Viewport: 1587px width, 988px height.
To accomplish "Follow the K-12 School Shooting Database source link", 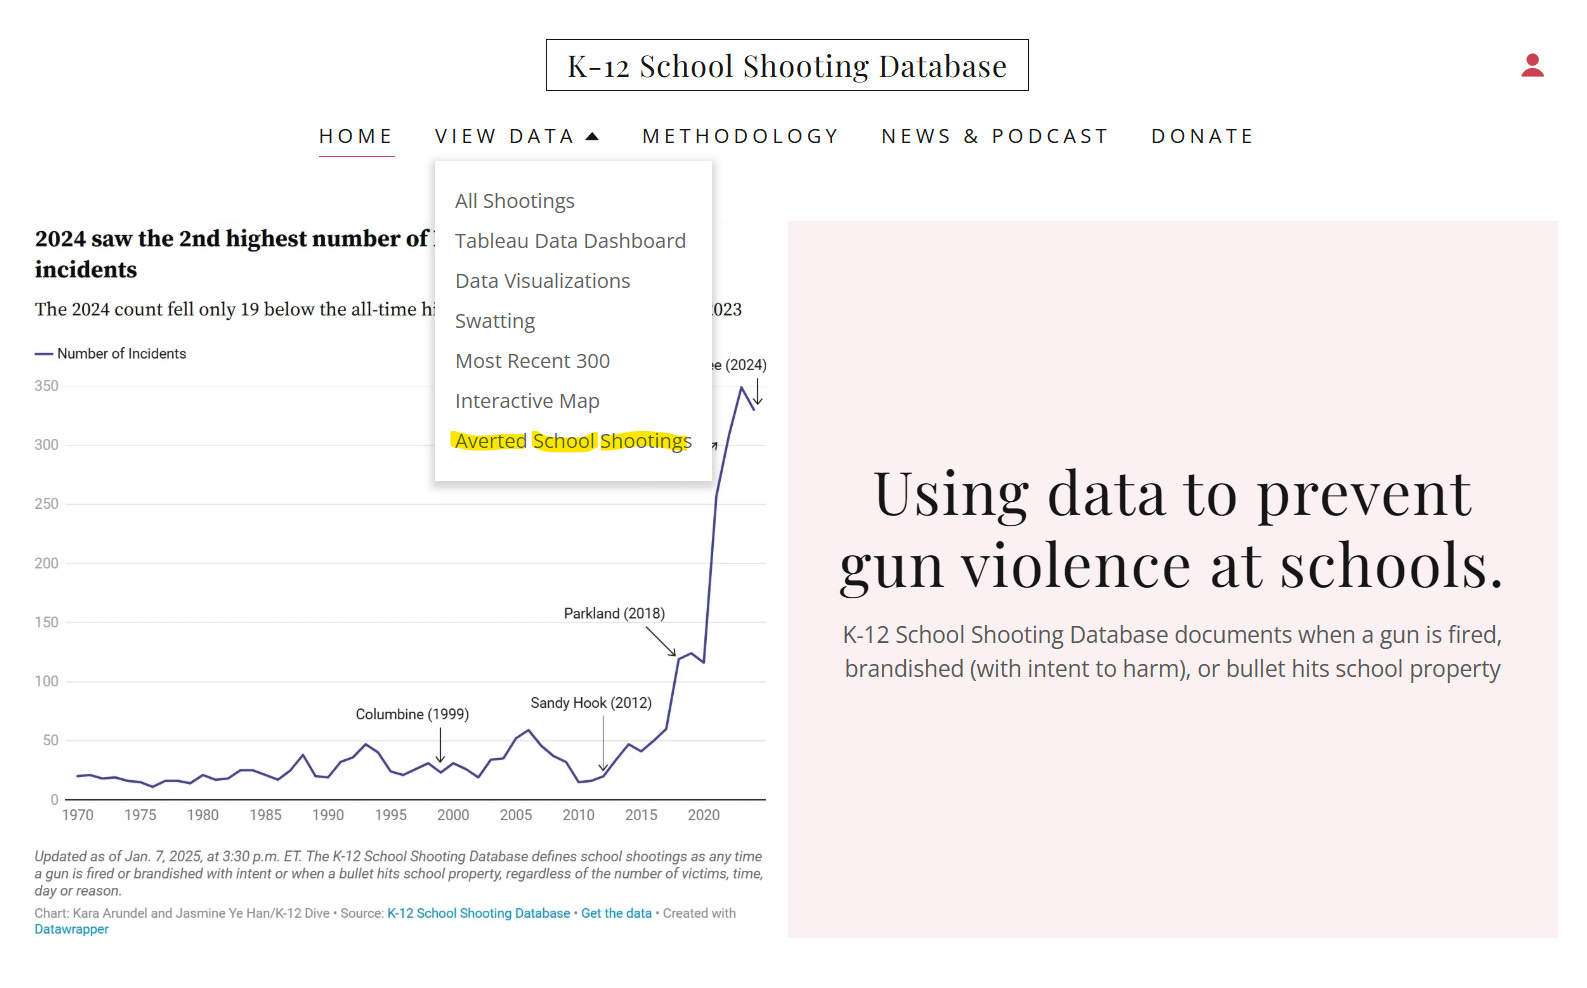I will pyautogui.click(x=478, y=913).
